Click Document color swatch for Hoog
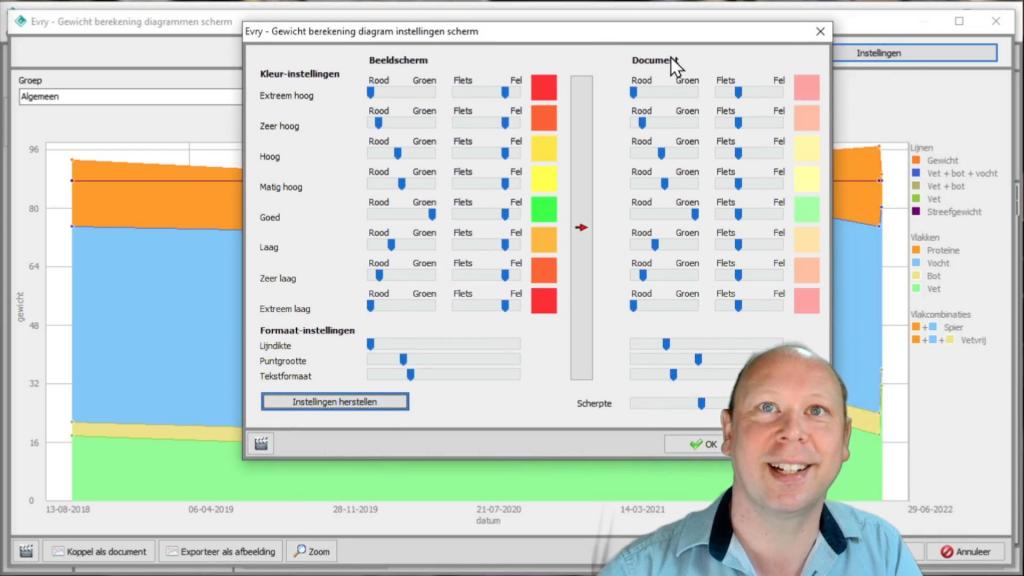The height and width of the screenshot is (576, 1024). click(x=807, y=148)
